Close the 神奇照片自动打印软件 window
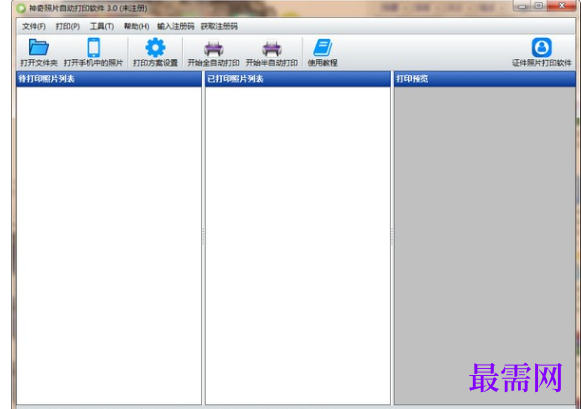This screenshot has height=409, width=581. (x=561, y=6)
